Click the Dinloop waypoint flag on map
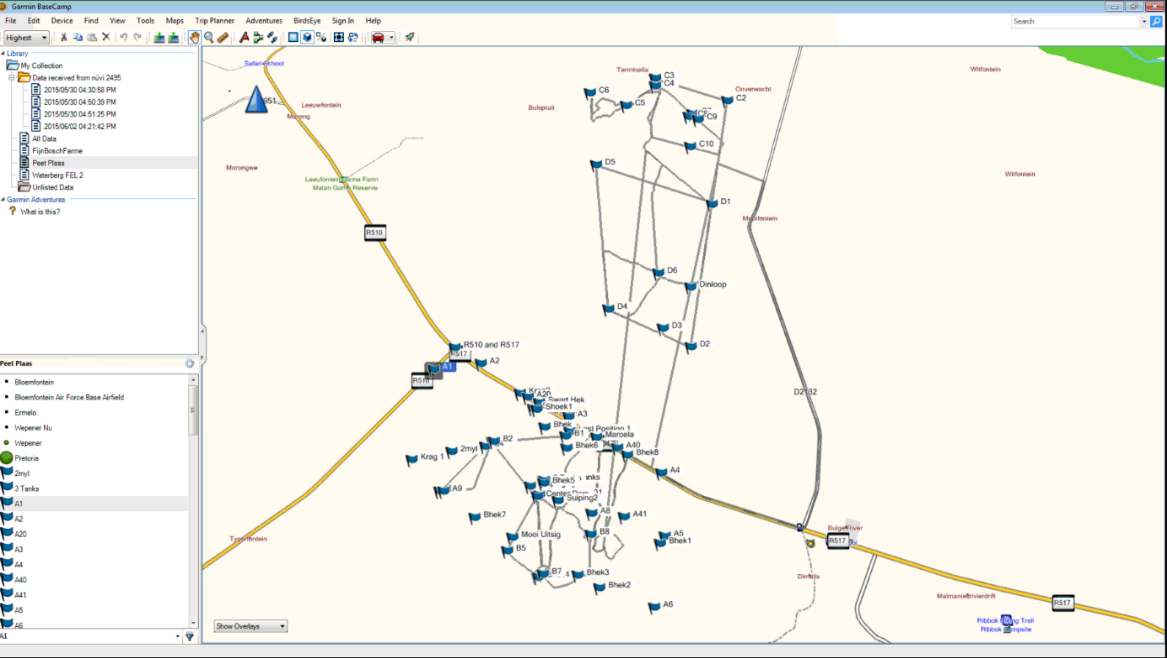1167x658 pixels. click(x=690, y=287)
